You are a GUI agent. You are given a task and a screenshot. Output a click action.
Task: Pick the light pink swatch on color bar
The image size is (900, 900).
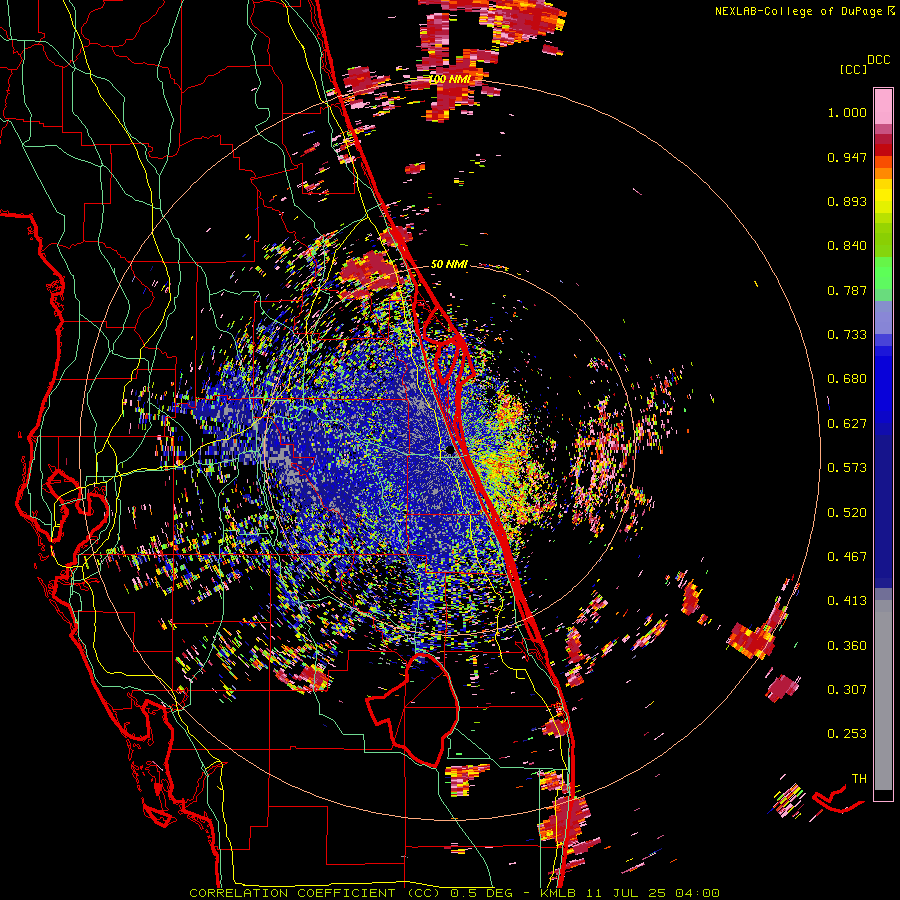883,106
